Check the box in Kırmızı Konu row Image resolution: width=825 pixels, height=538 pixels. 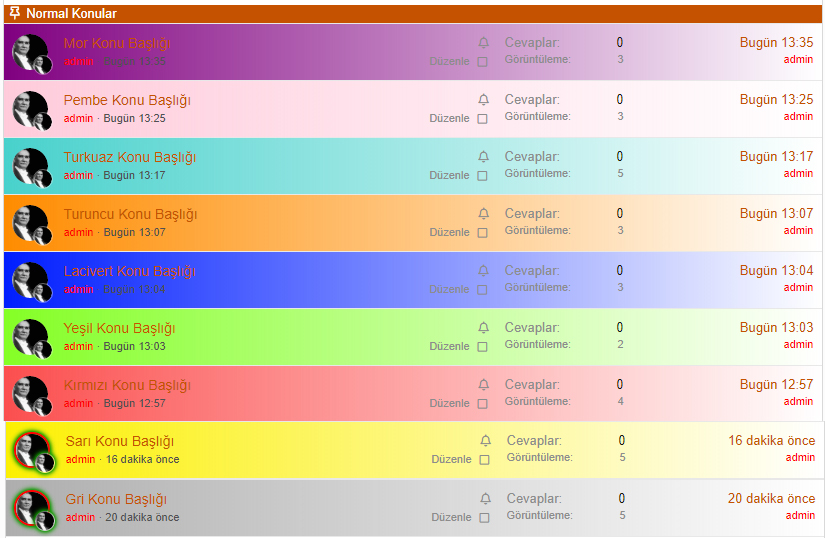click(x=482, y=404)
